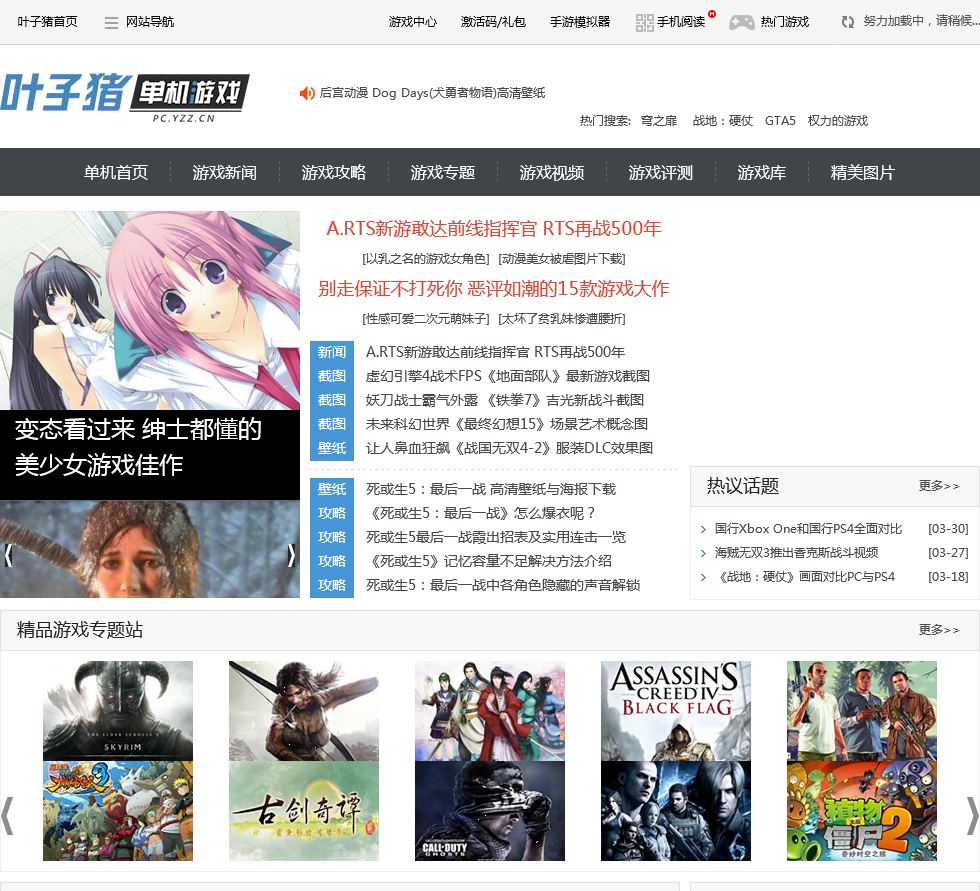Click the 新闻 category tag
This screenshot has height=891, width=980.
point(332,352)
